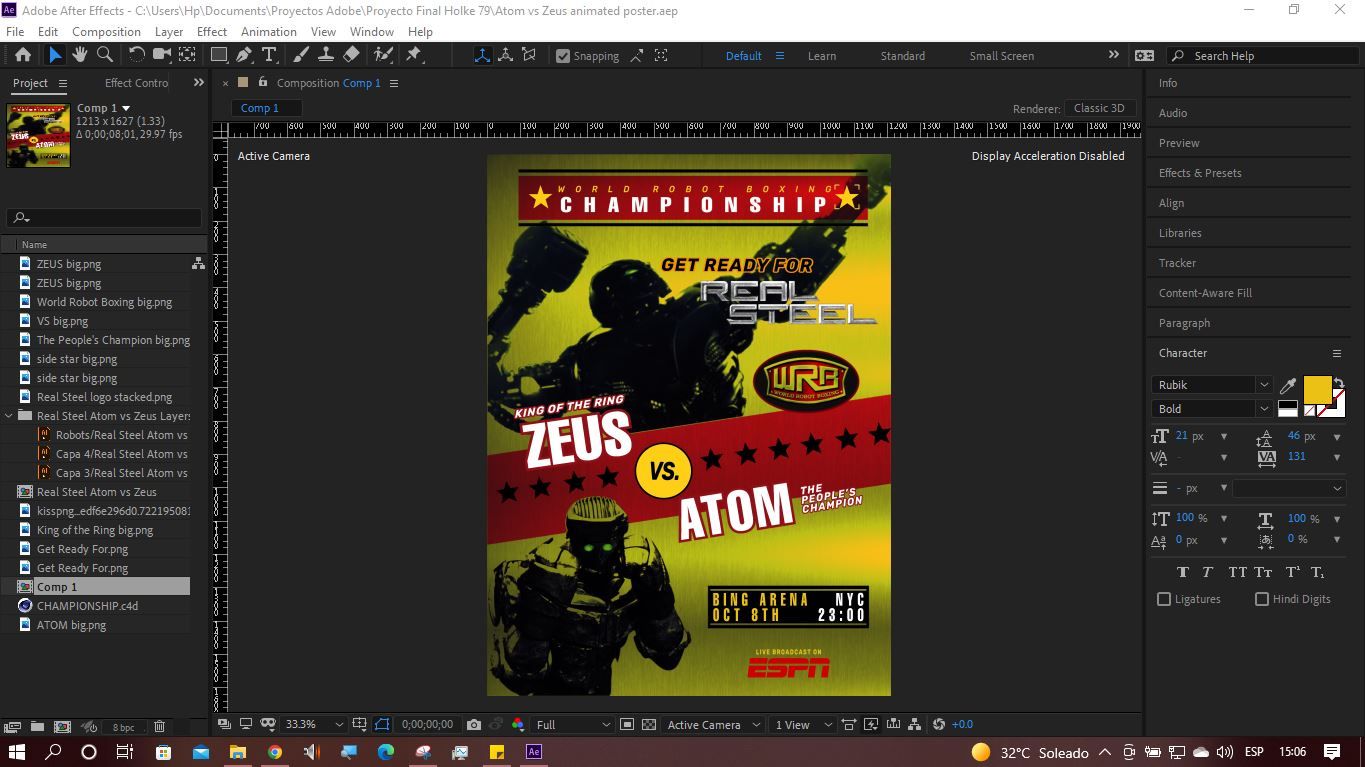The width and height of the screenshot is (1365, 767).
Task: Activate the Selection arrow tool
Action: click(x=55, y=56)
